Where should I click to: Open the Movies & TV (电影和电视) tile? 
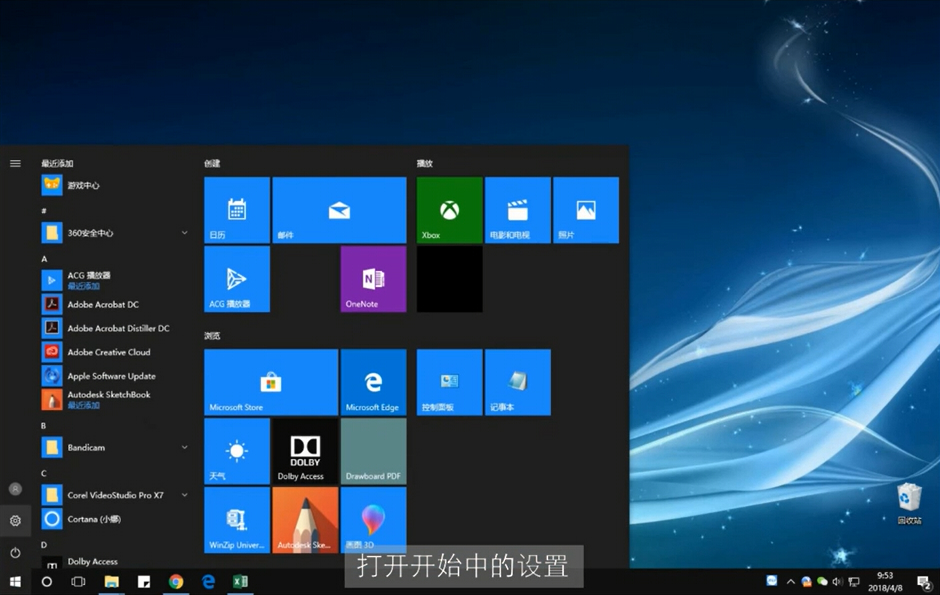tap(518, 210)
